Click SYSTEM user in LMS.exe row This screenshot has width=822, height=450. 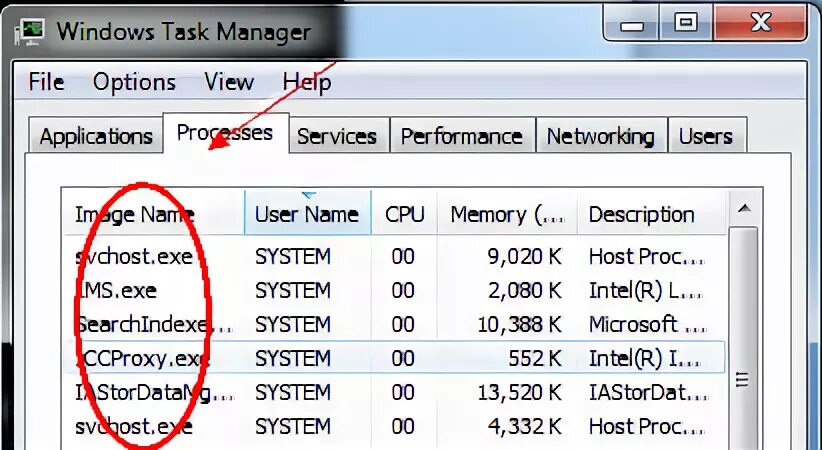(x=293, y=290)
